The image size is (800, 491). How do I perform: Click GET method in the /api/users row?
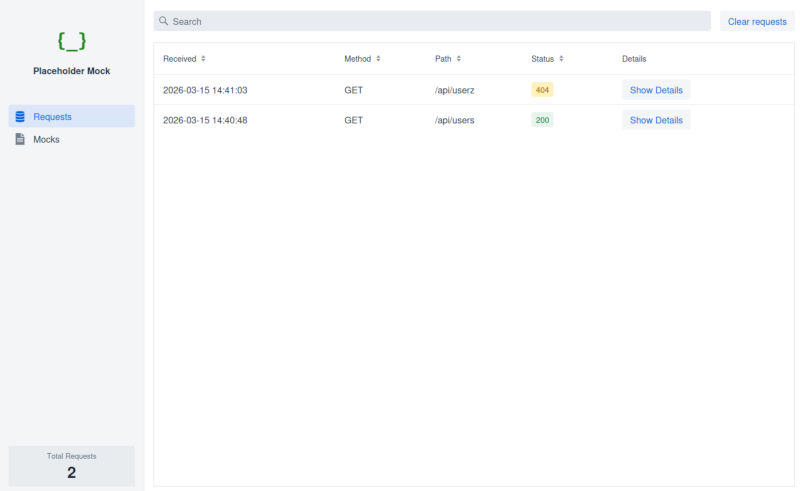(354, 120)
